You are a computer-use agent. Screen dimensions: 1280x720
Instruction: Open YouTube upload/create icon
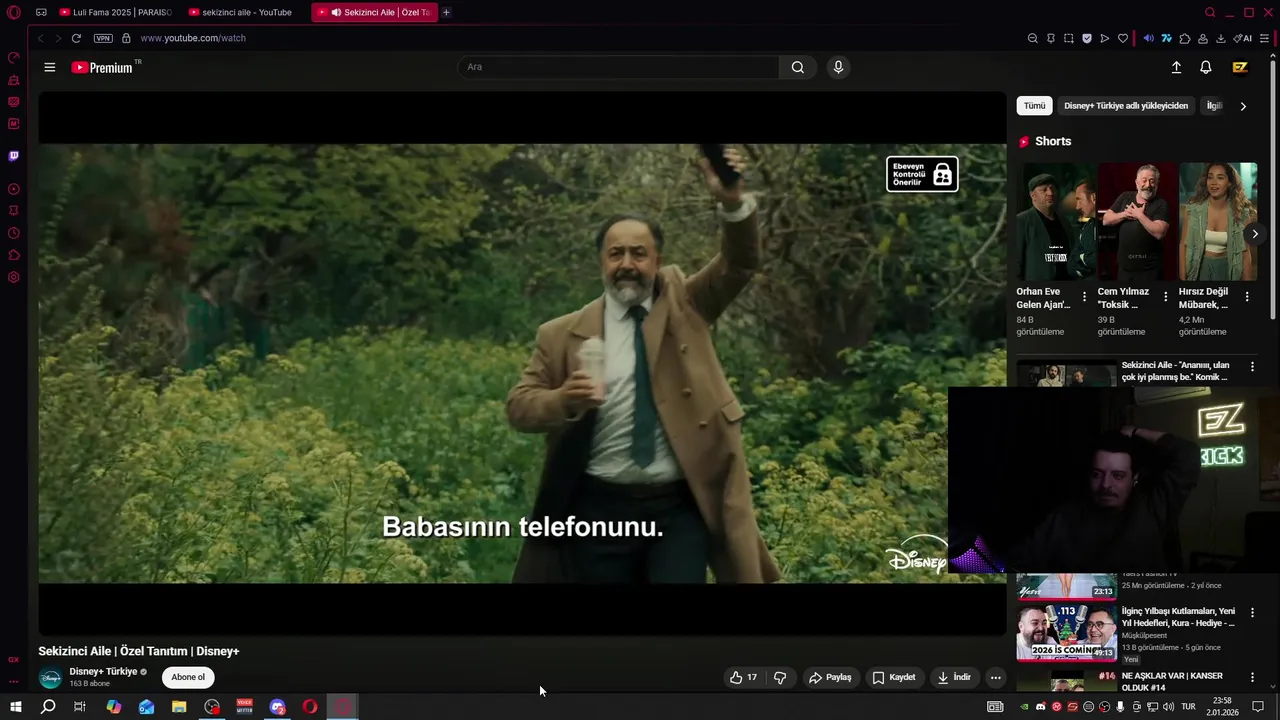pyautogui.click(x=1176, y=67)
